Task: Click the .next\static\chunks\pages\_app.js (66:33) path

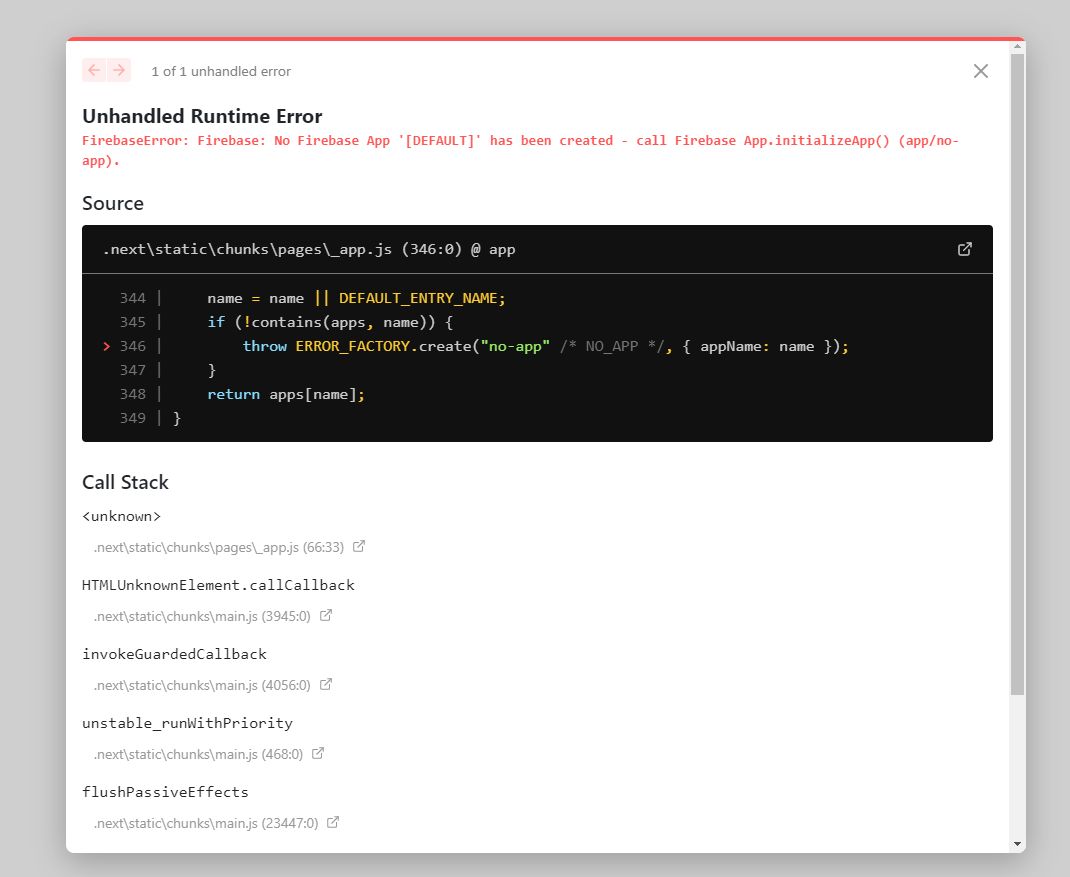Action: point(218,547)
